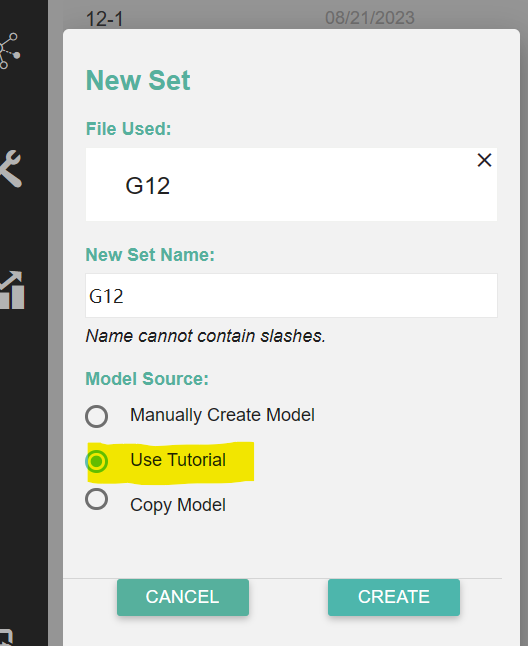This screenshot has width=528, height=646.
Task: Click the 'Copy Model' option label text
Action: pos(178,505)
